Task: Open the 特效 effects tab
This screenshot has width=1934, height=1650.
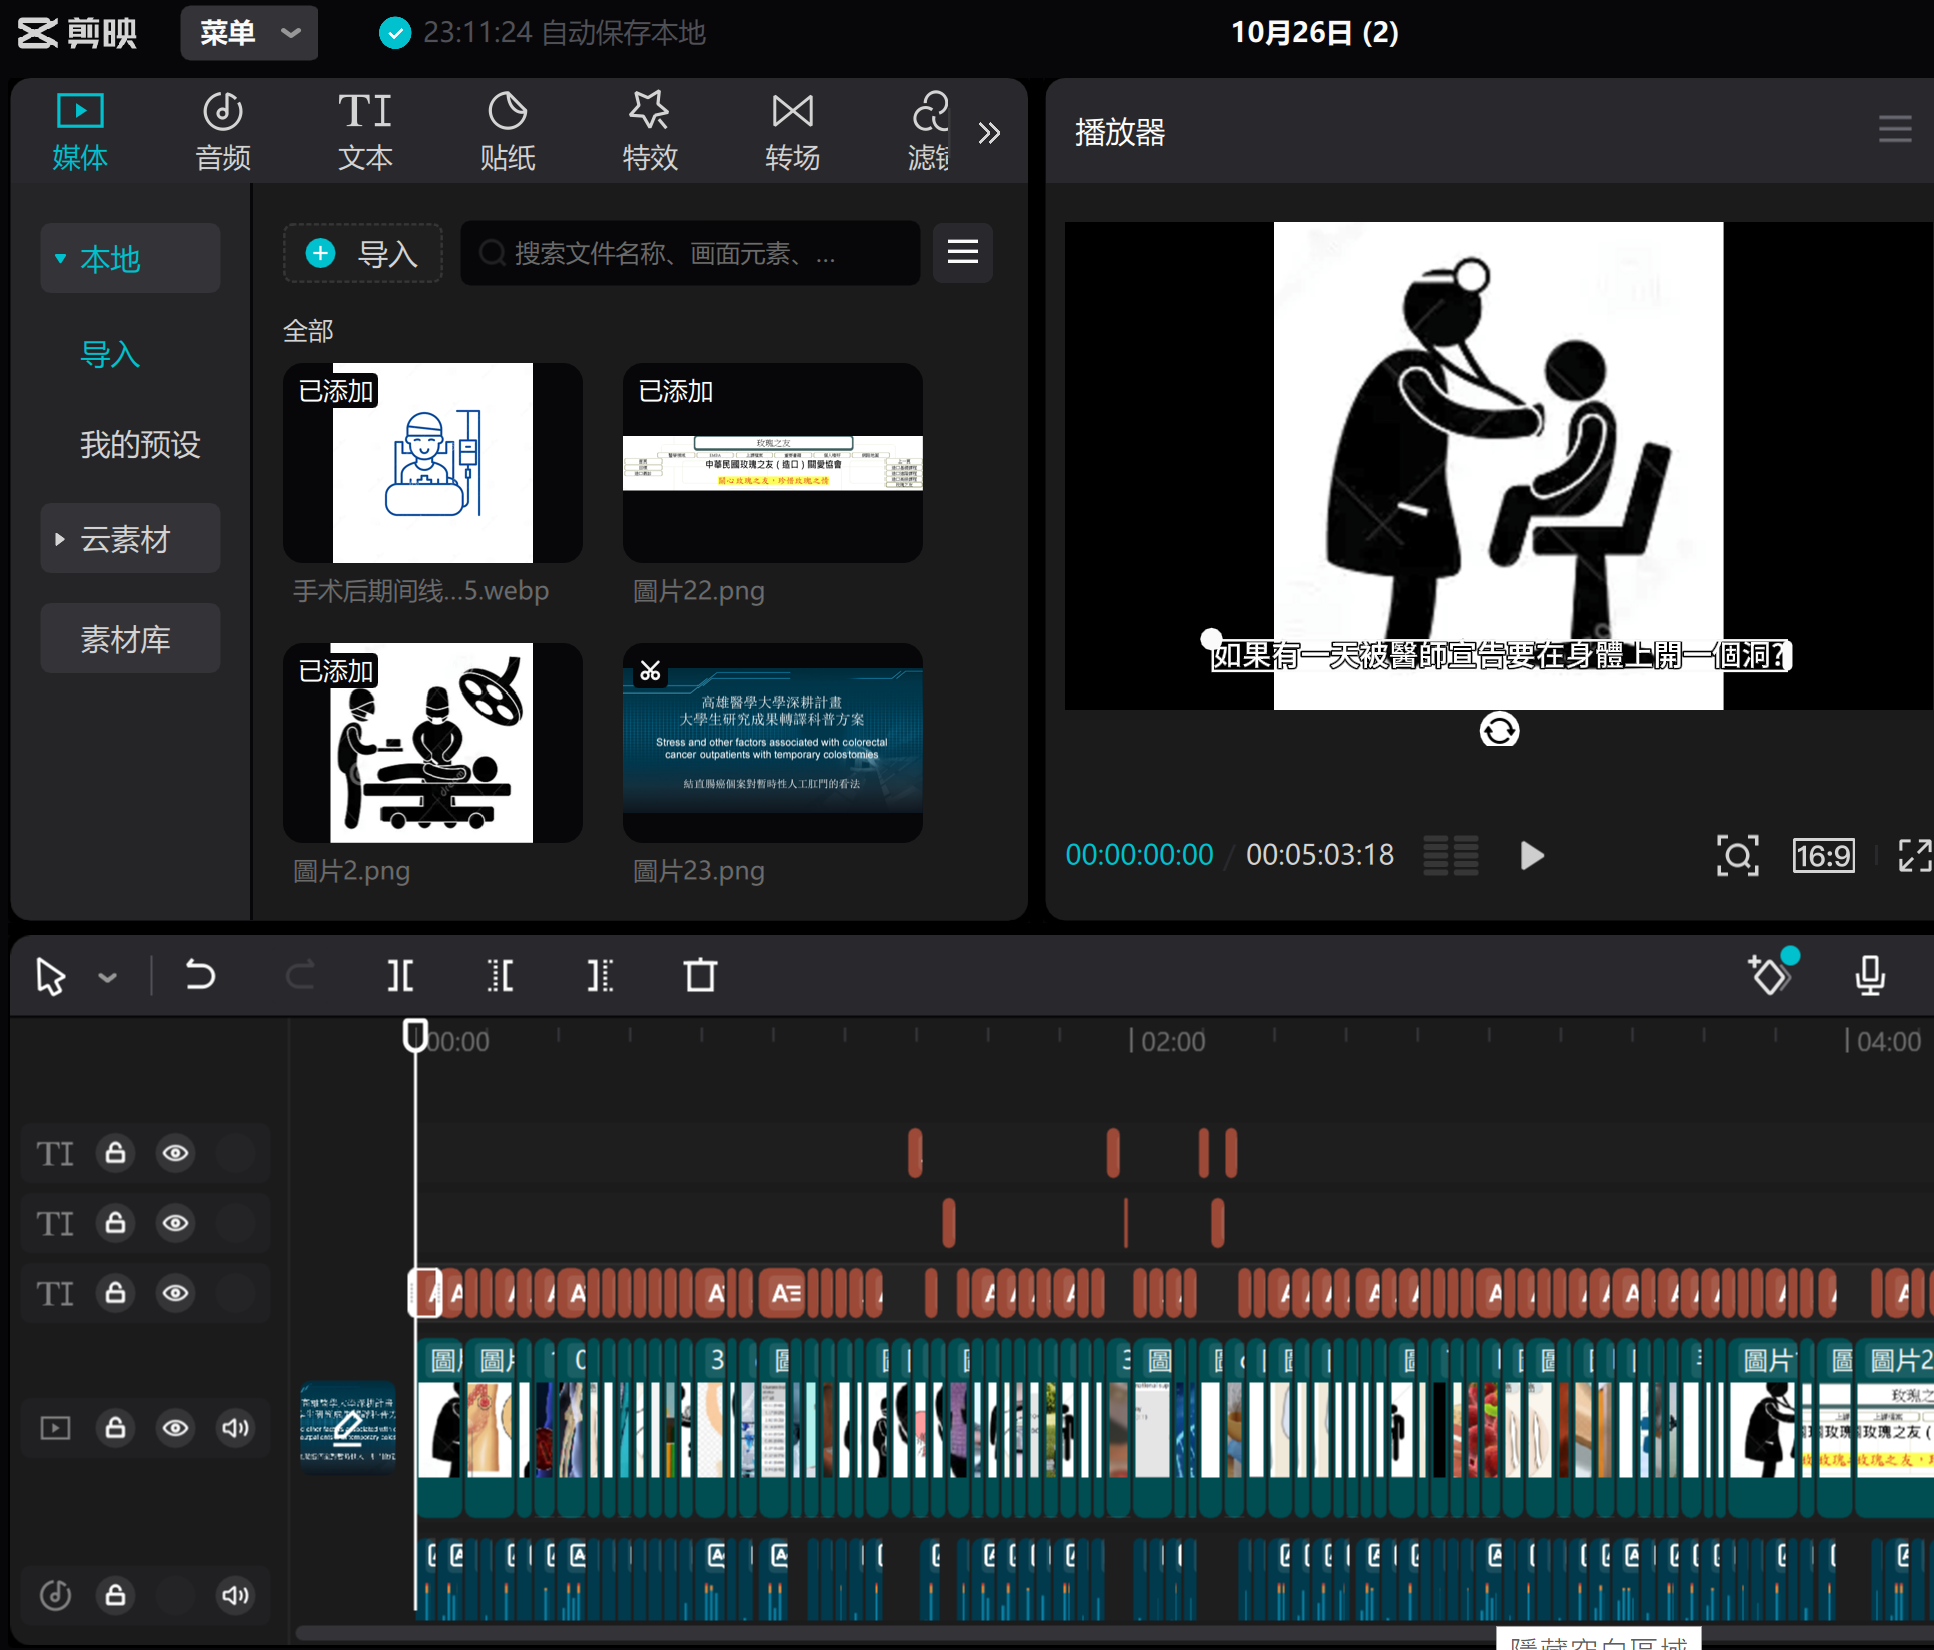Action: 650,132
